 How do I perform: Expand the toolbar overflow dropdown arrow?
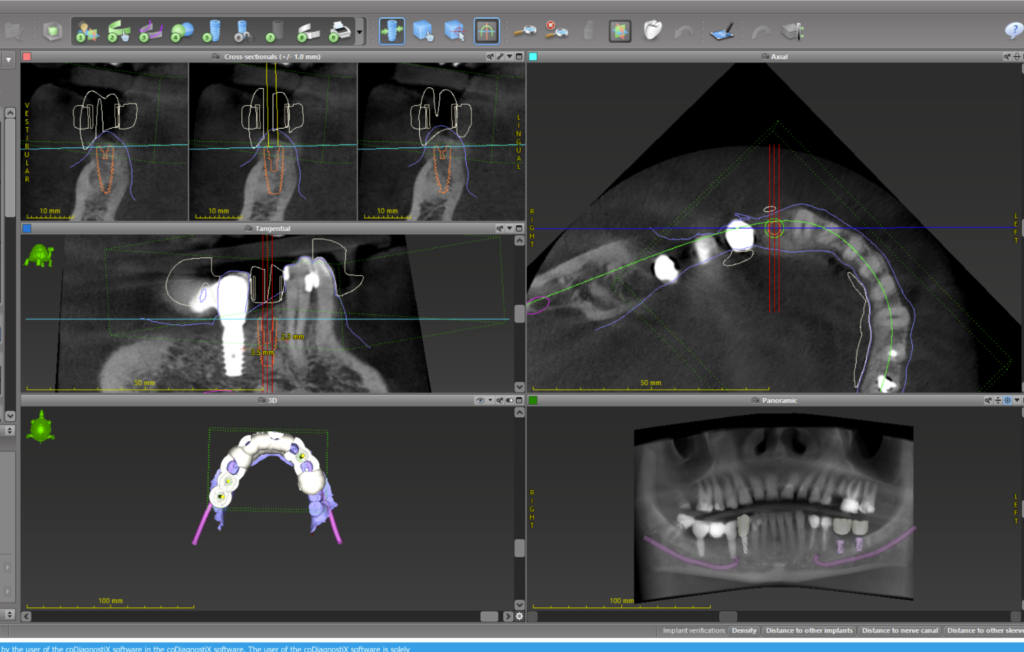(360, 30)
